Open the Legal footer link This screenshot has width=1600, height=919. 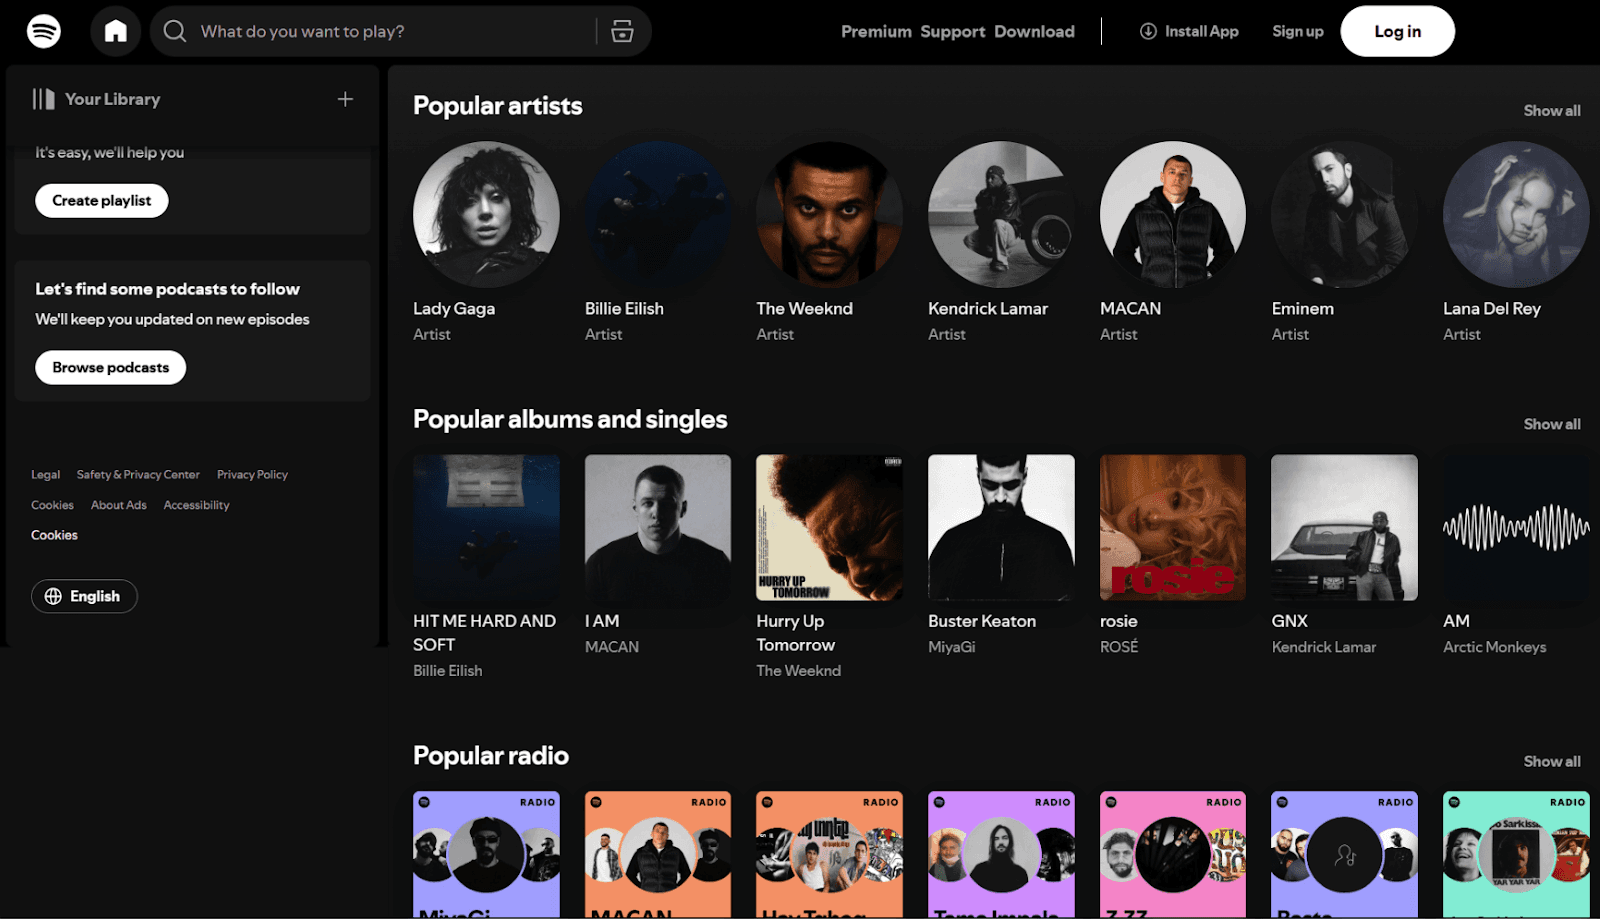[x=45, y=475]
